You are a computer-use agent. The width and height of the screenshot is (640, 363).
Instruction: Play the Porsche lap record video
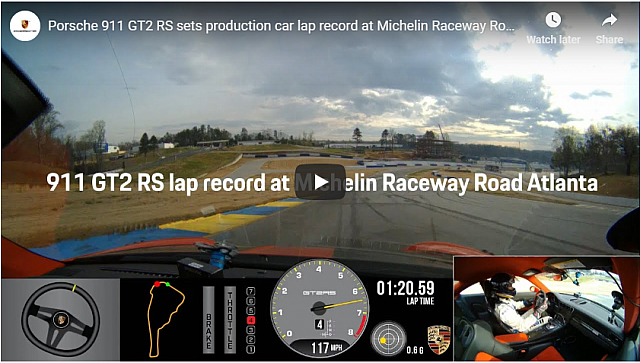click(x=320, y=182)
